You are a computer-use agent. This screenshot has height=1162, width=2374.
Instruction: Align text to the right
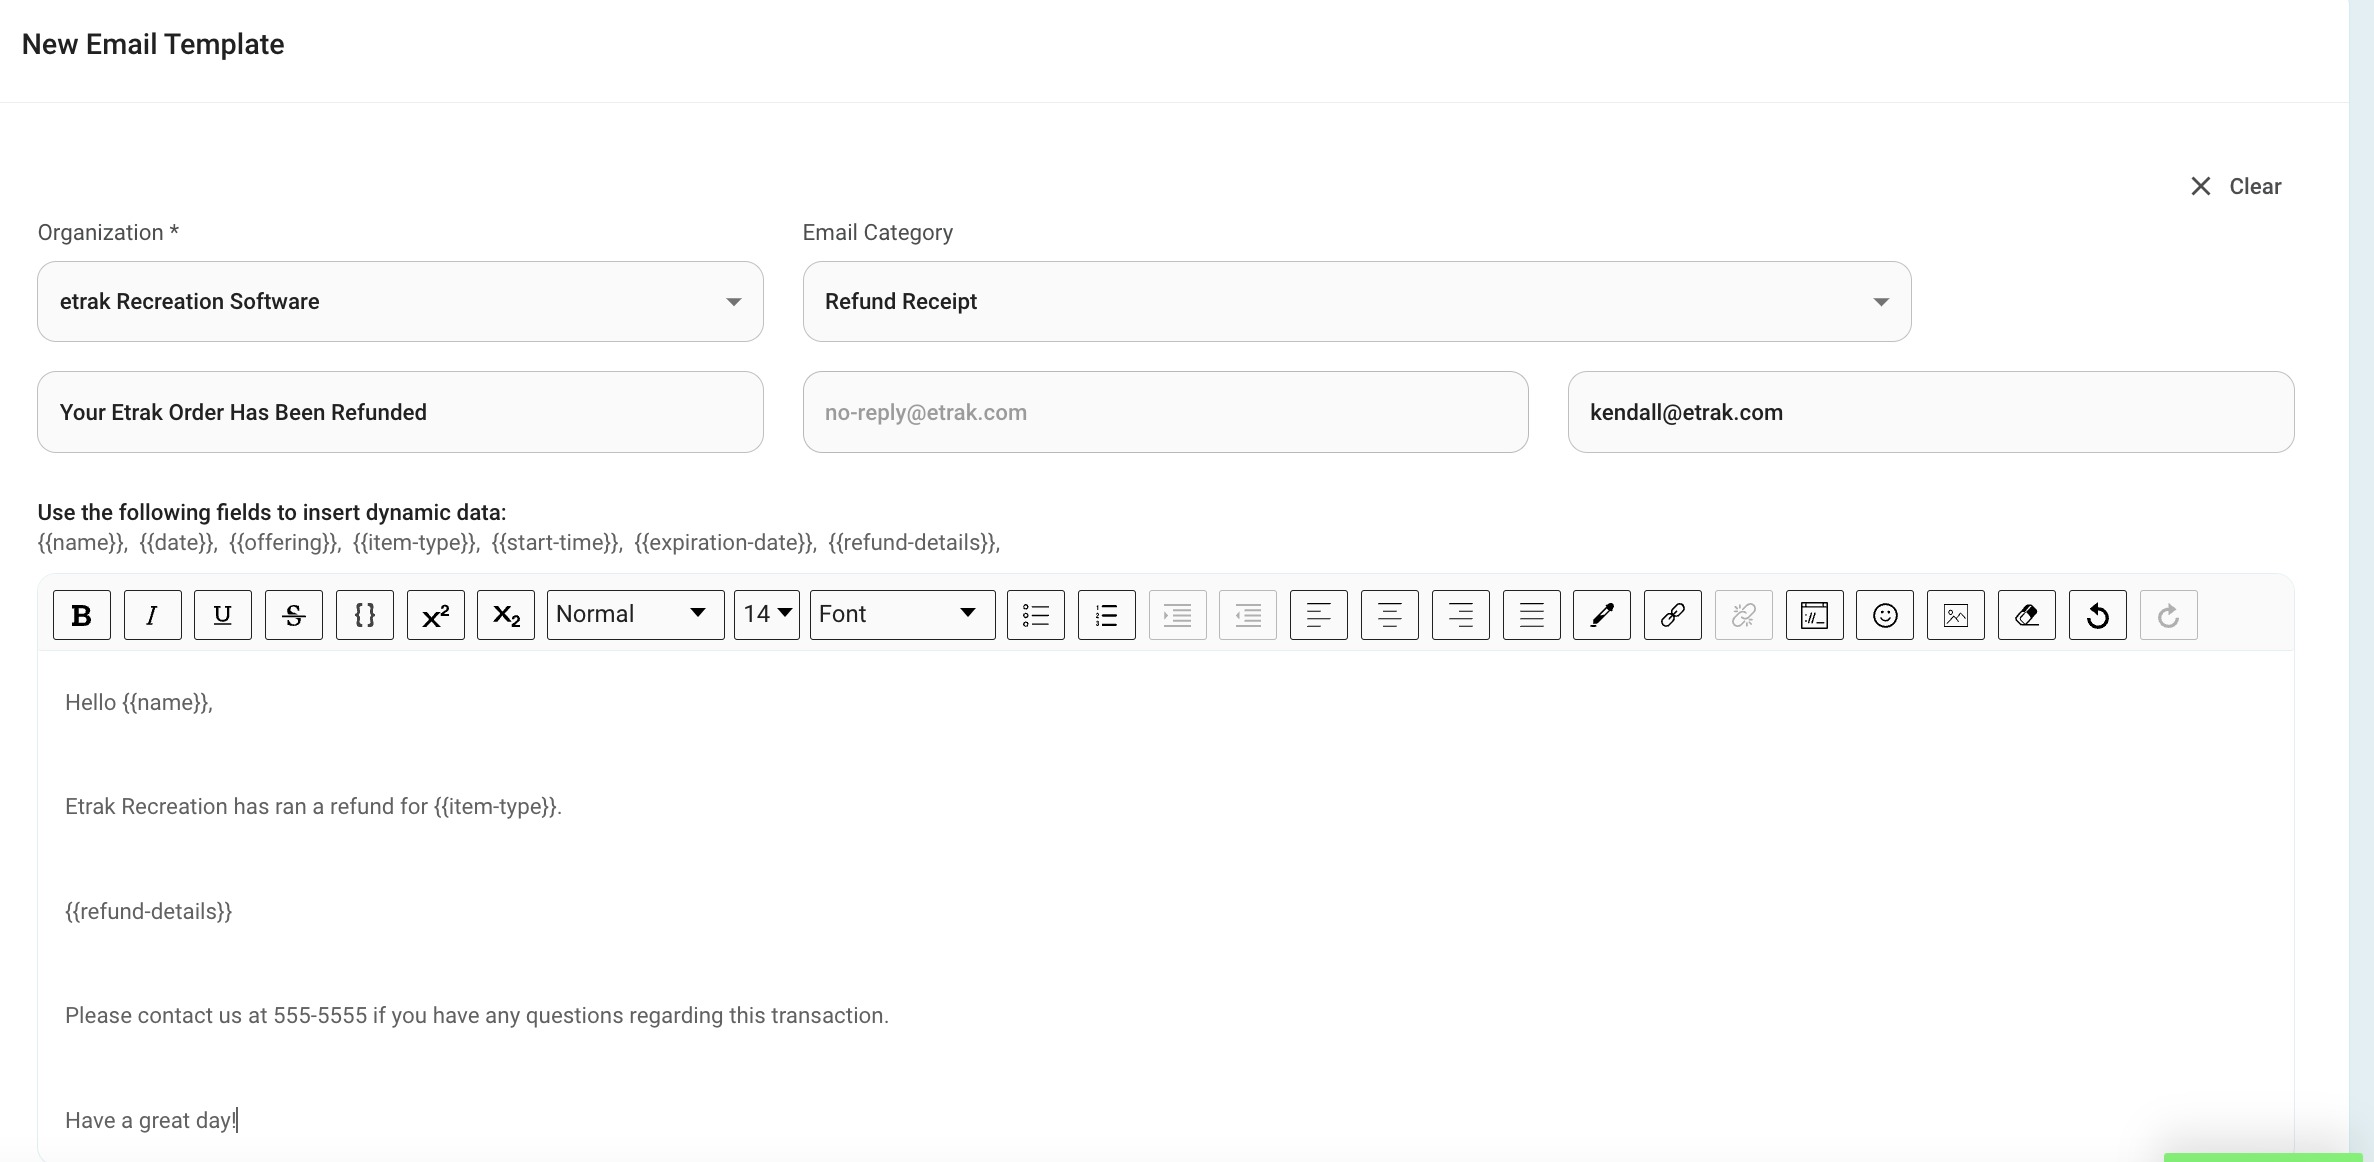[x=1461, y=615]
